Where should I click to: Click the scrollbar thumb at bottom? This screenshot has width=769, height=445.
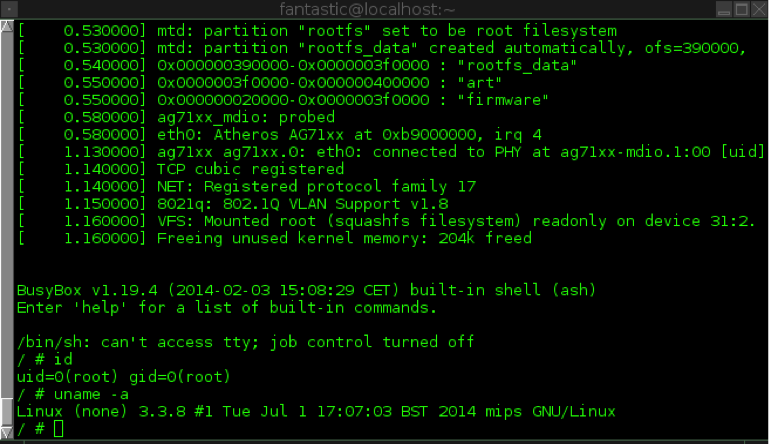click(x=7, y=411)
